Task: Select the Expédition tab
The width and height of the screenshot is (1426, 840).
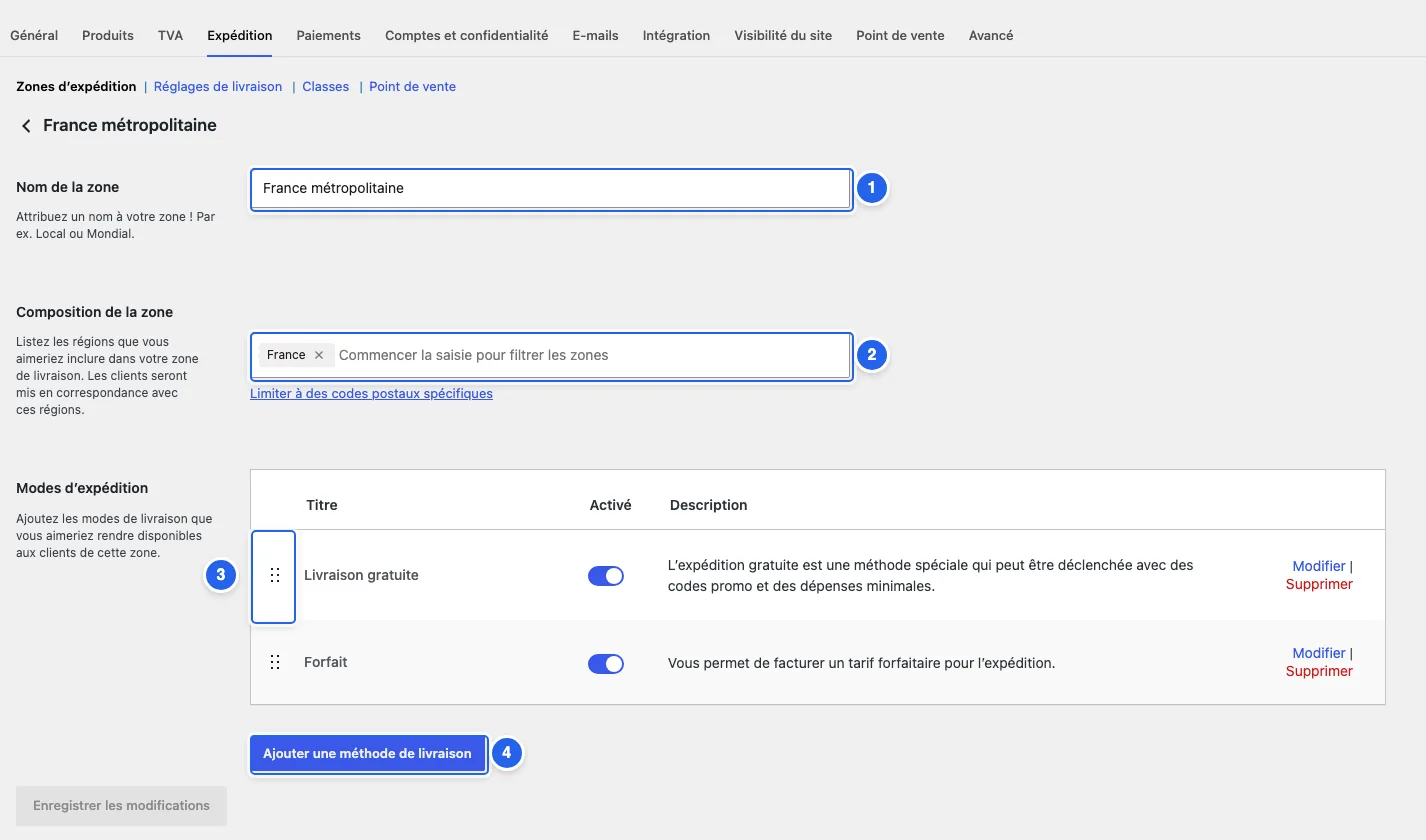Action: click(240, 35)
